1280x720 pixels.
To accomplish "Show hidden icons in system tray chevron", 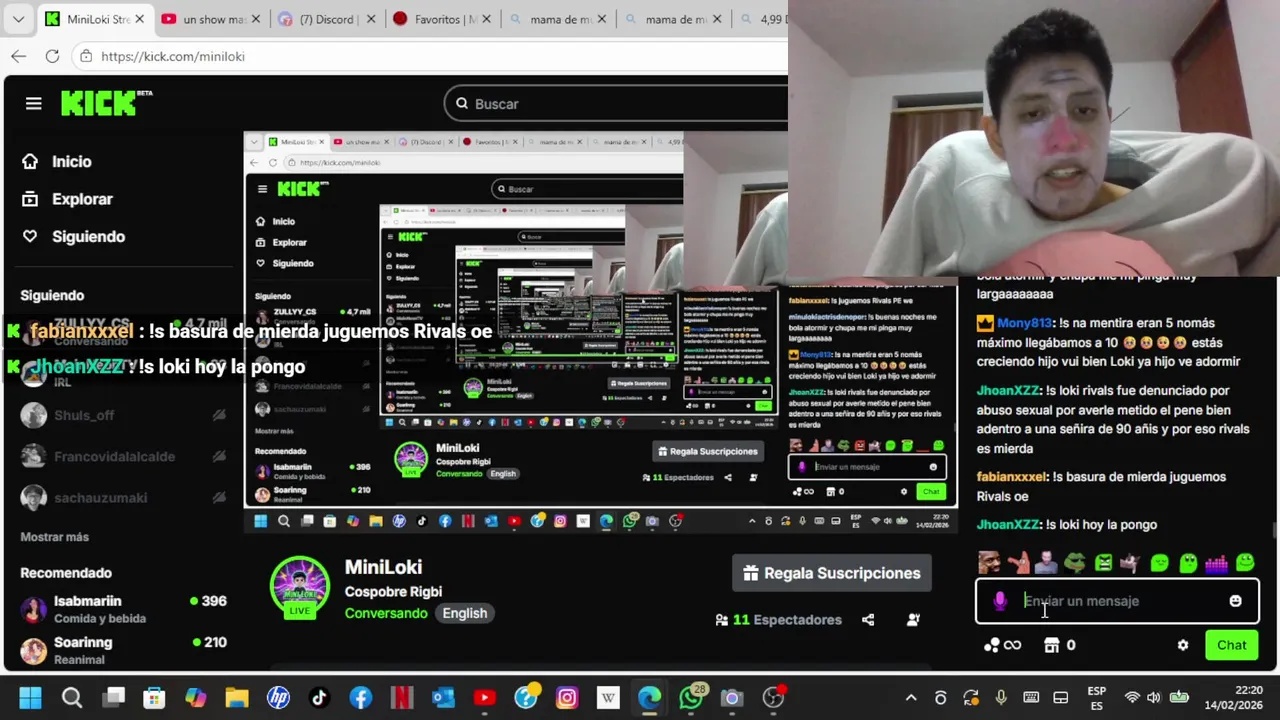I will [911, 698].
